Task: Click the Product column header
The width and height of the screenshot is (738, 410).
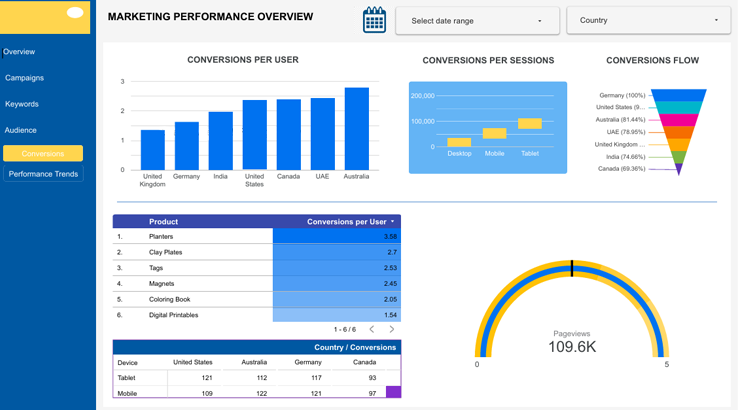Action: point(163,222)
